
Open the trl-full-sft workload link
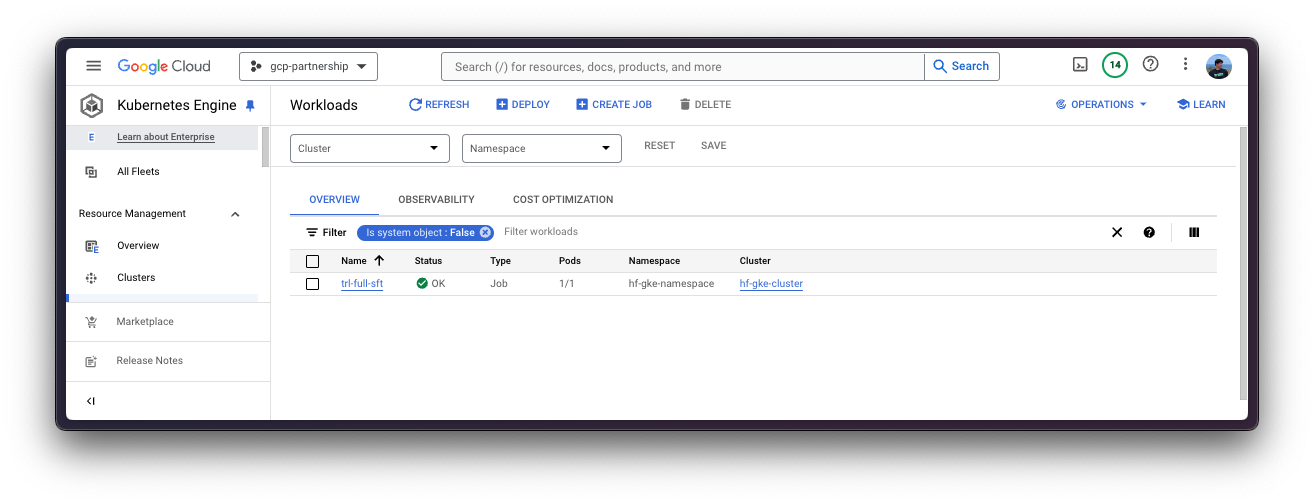pos(362,284)
